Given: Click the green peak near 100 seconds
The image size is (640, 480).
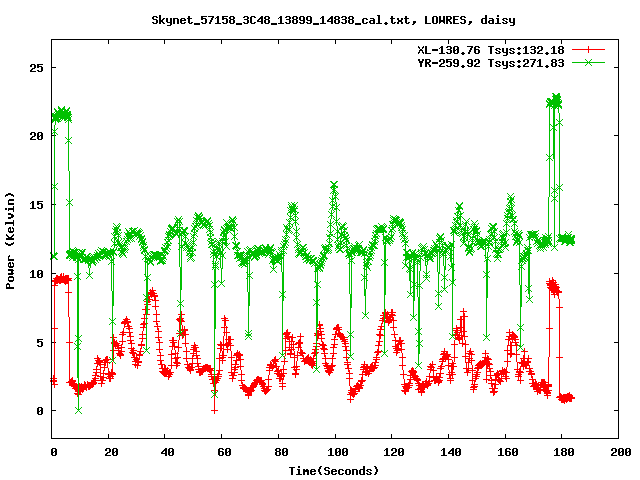Looking at the screenshot, I should tap(334, 185).
